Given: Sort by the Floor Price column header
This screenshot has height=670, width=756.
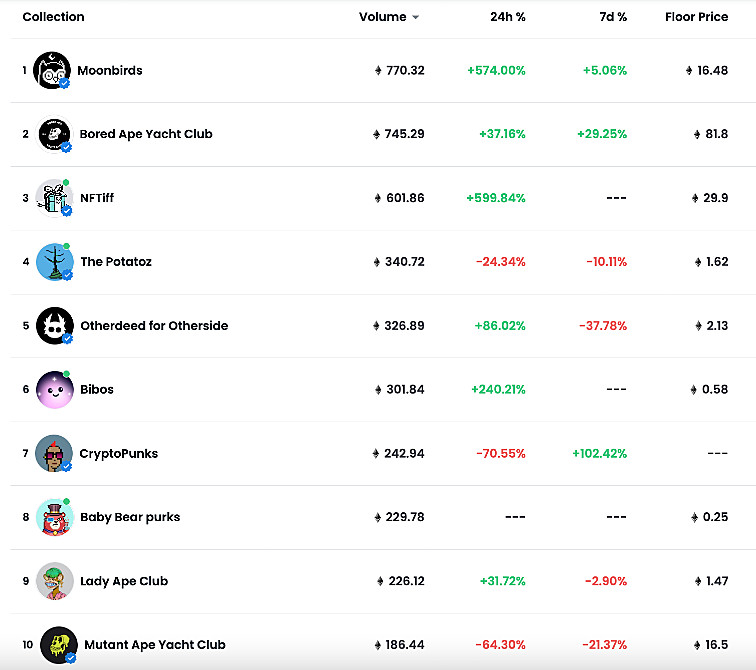Looking at the screenshot, I should (697, 17).
